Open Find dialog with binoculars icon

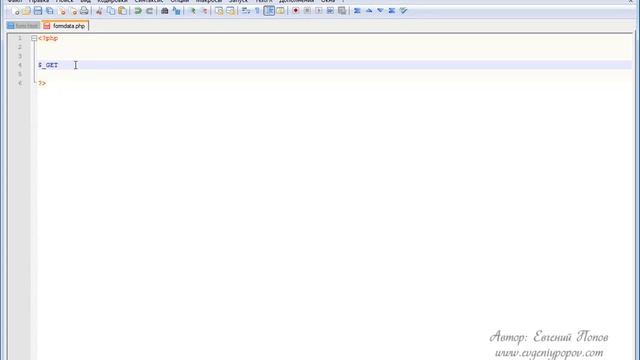[164, 11]
